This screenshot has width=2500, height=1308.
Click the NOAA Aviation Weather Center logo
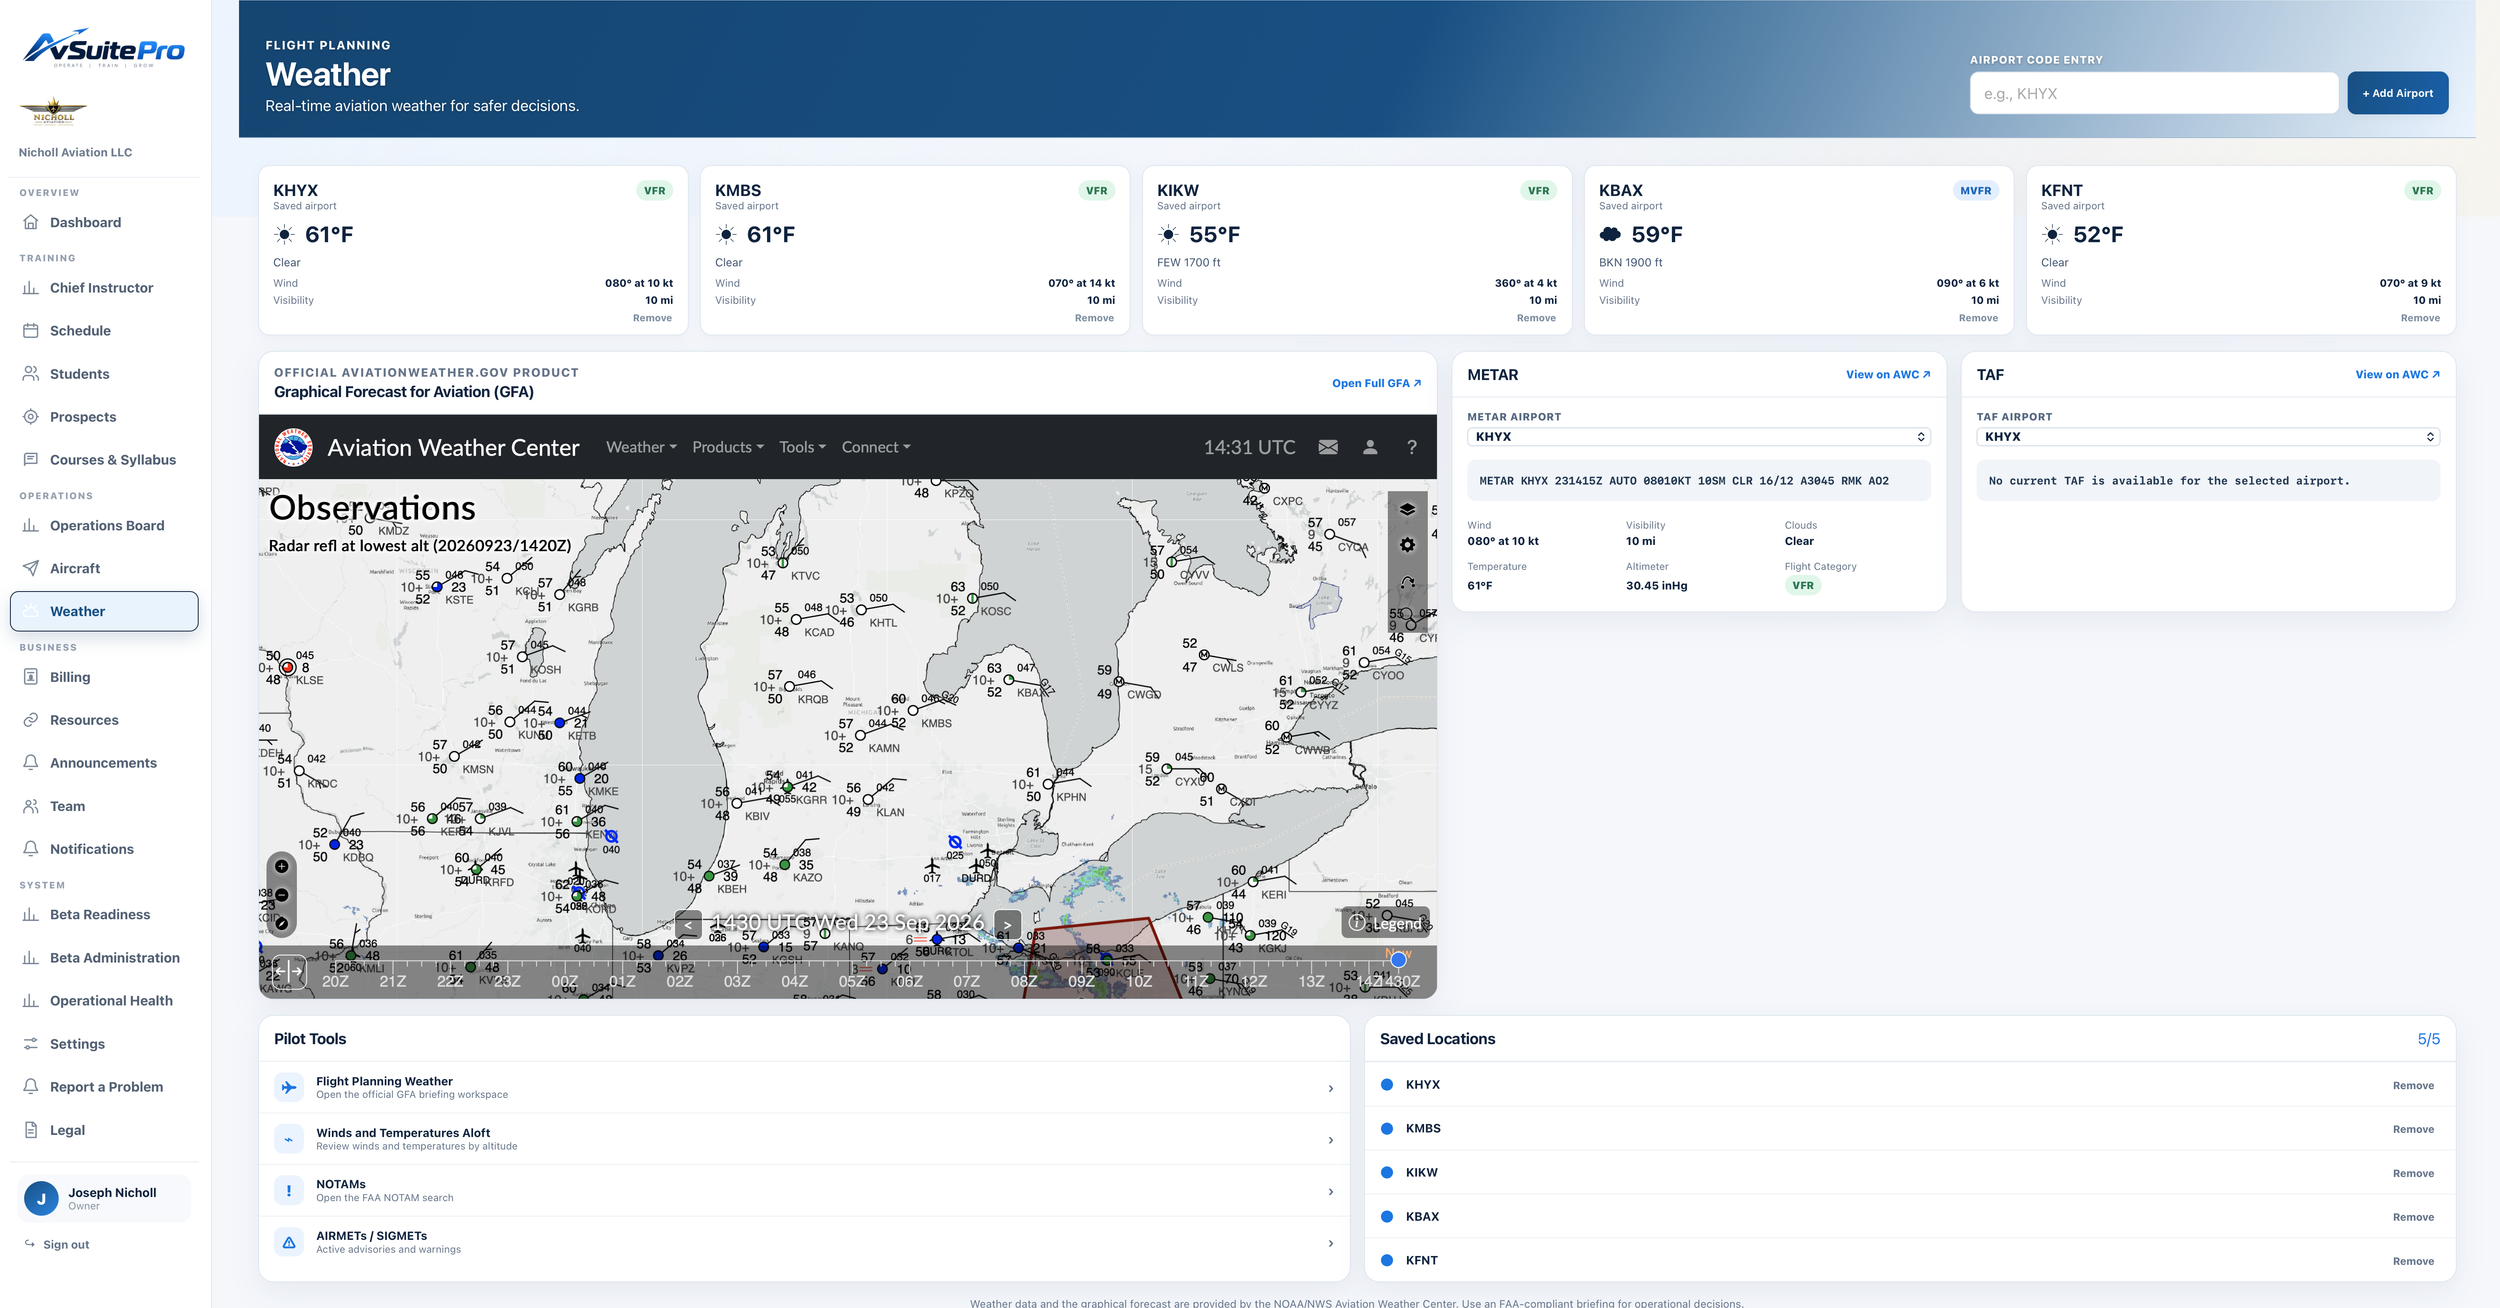click(293, 447)
